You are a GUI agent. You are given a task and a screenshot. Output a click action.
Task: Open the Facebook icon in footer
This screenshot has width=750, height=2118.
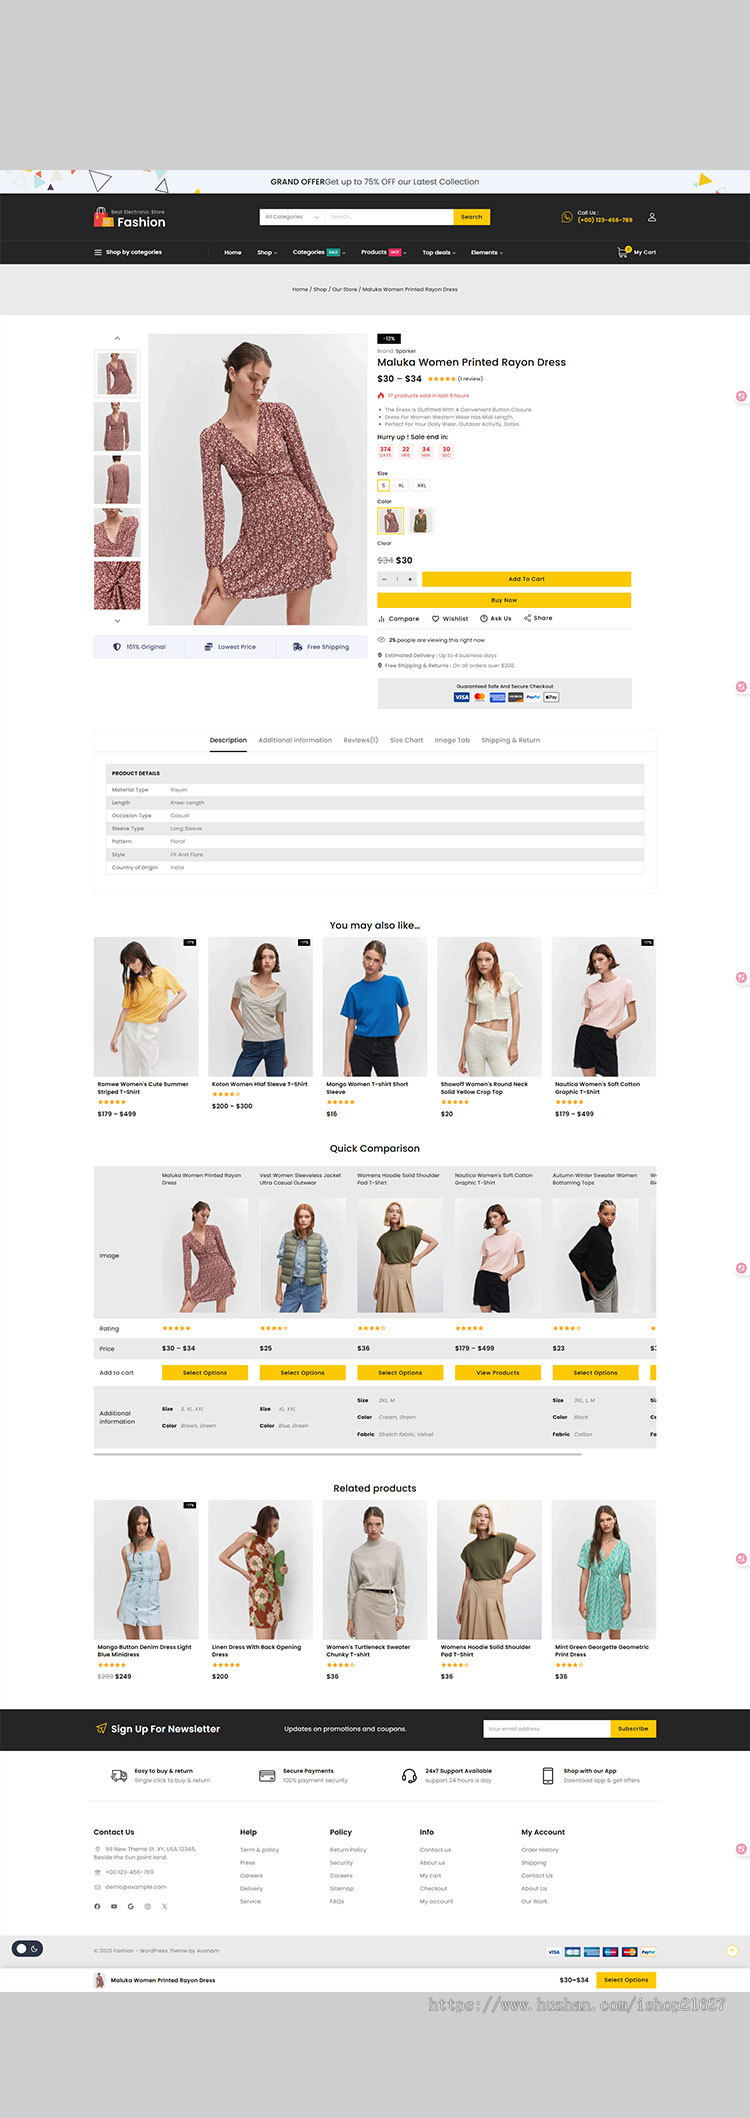pyautogui.click(x=97, y=1906)
